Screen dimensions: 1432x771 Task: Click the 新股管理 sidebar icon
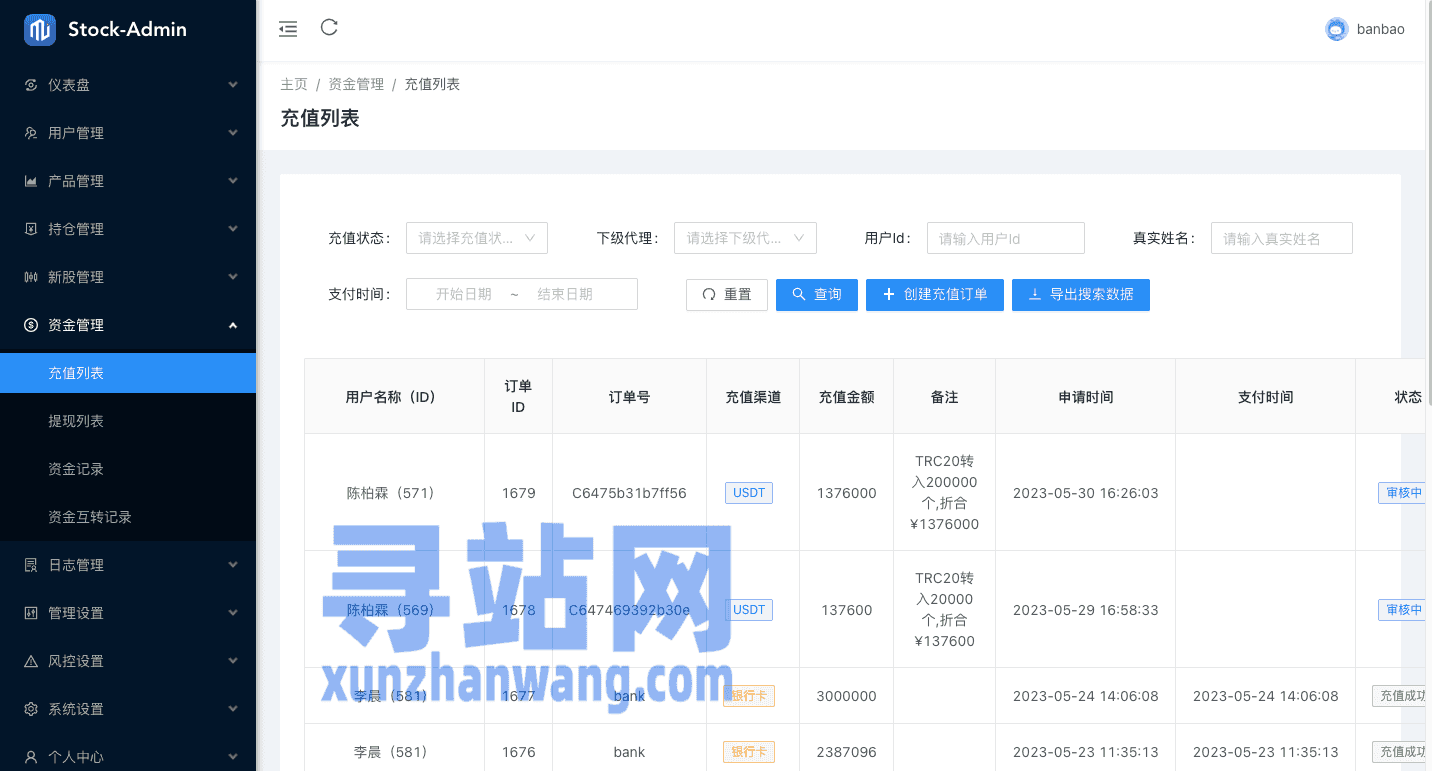click(x=31, y=277)
